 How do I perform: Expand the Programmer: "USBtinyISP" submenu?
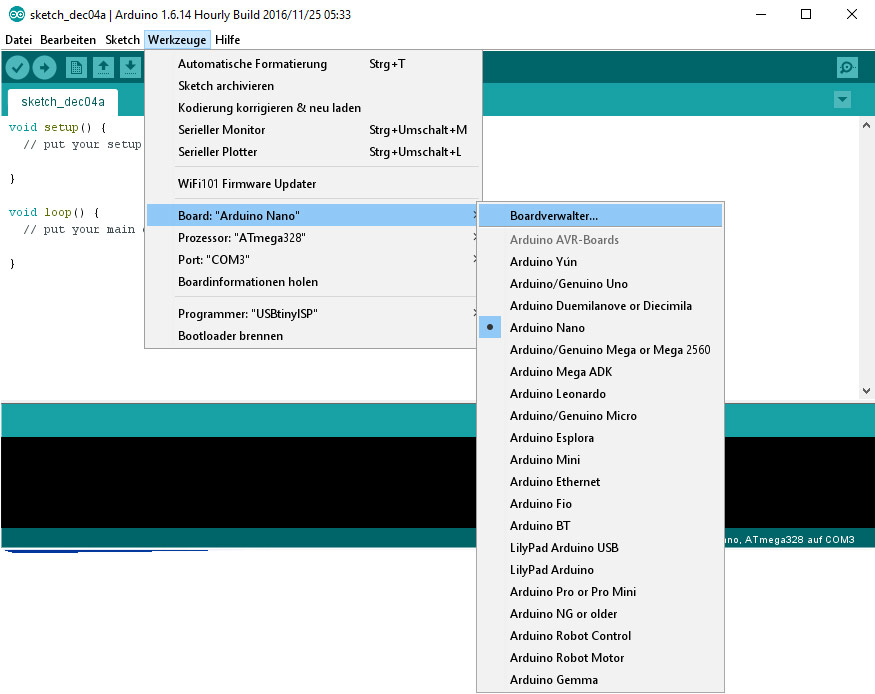[312, 314]
